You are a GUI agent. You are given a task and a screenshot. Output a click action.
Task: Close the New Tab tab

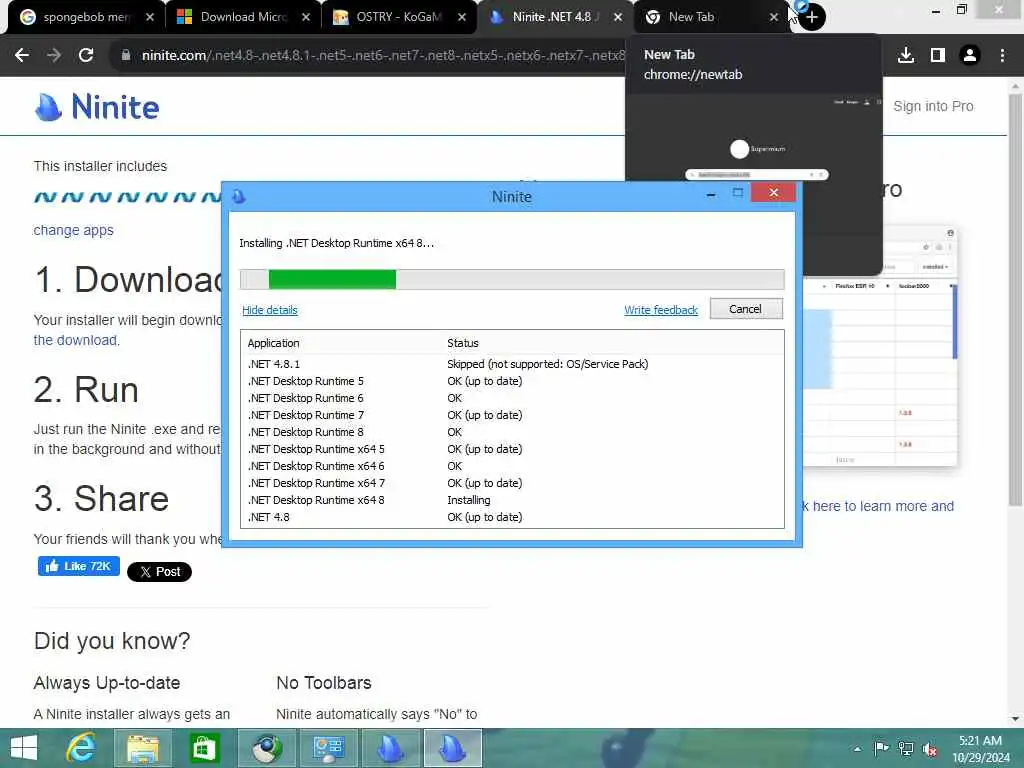[x=774, y=17]
